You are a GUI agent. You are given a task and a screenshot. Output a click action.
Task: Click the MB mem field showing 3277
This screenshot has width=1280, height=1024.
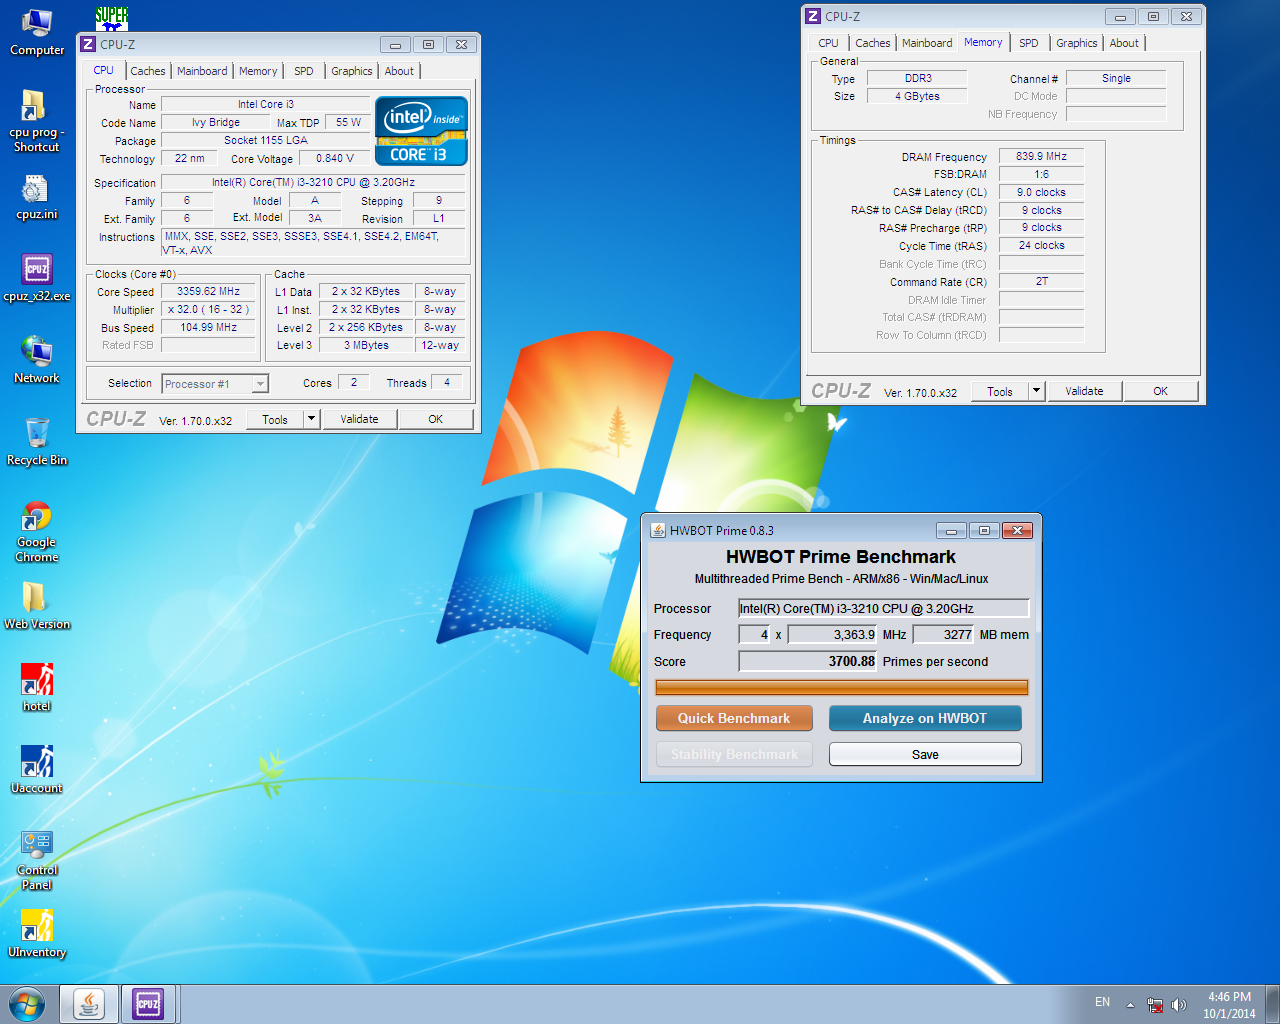pos(943,634)
